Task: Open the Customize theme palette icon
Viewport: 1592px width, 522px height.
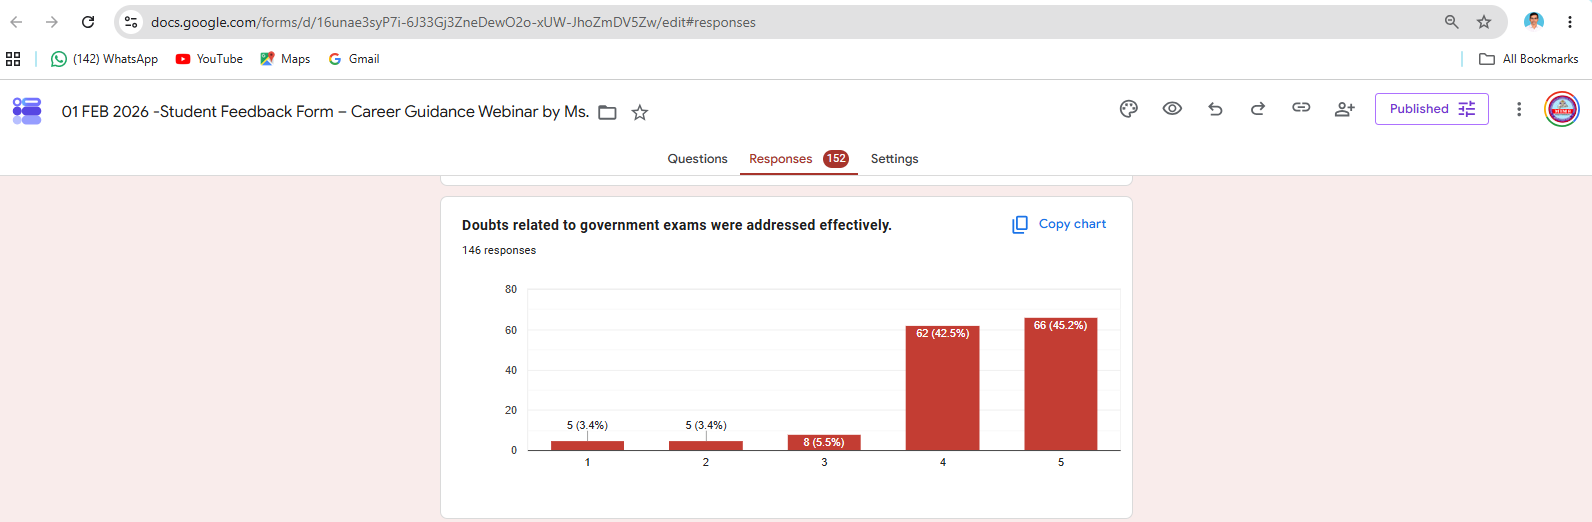Action: tap(1129, 109)
